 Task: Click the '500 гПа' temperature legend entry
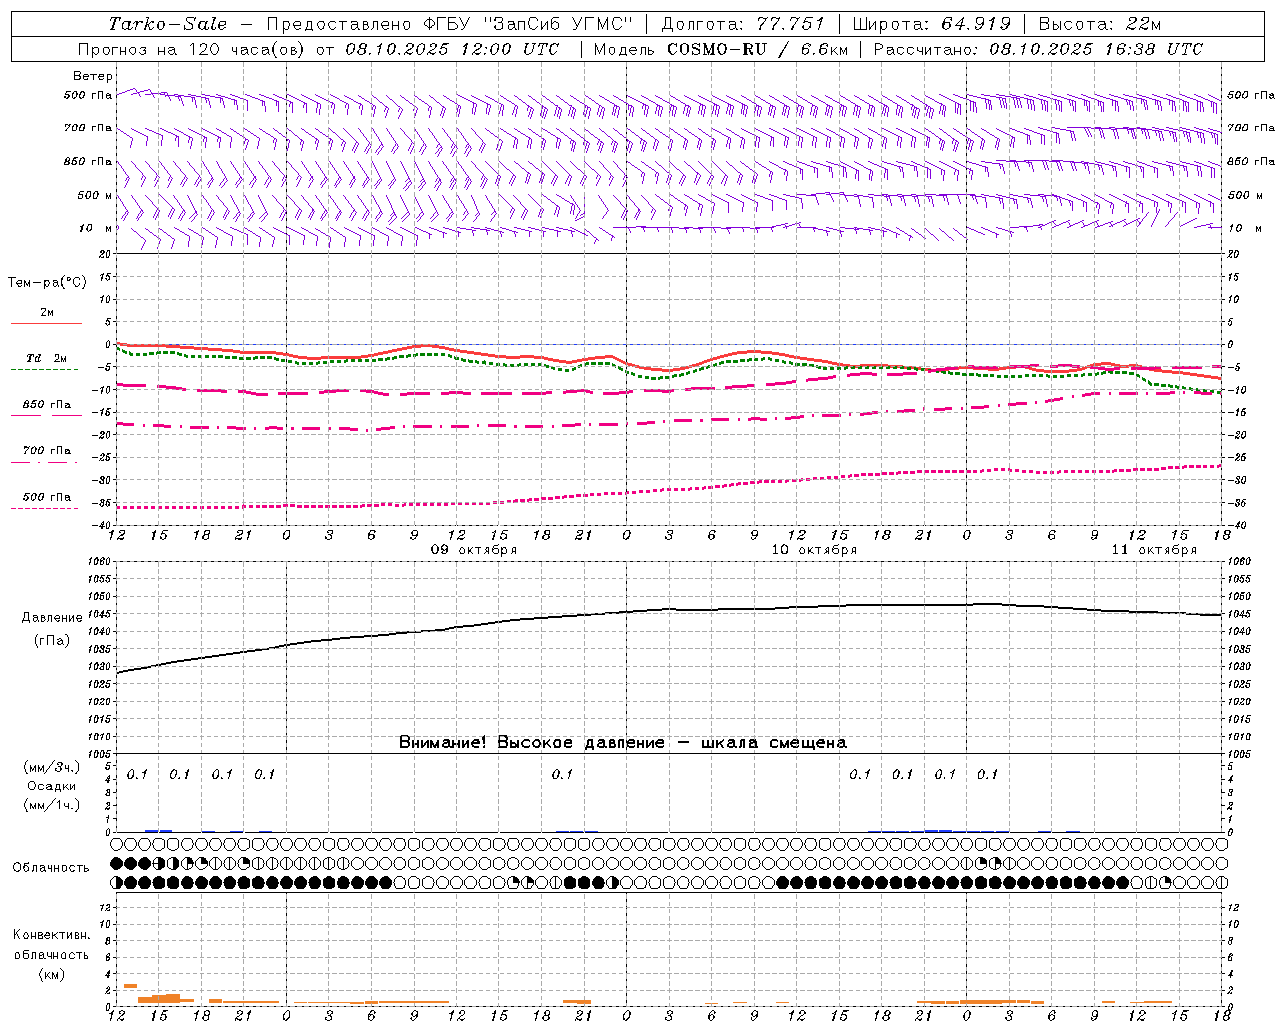[47, 497]
